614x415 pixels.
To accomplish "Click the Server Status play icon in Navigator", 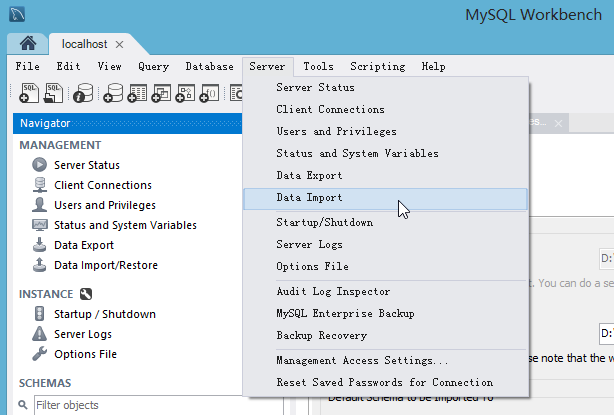I will [40, 165].
